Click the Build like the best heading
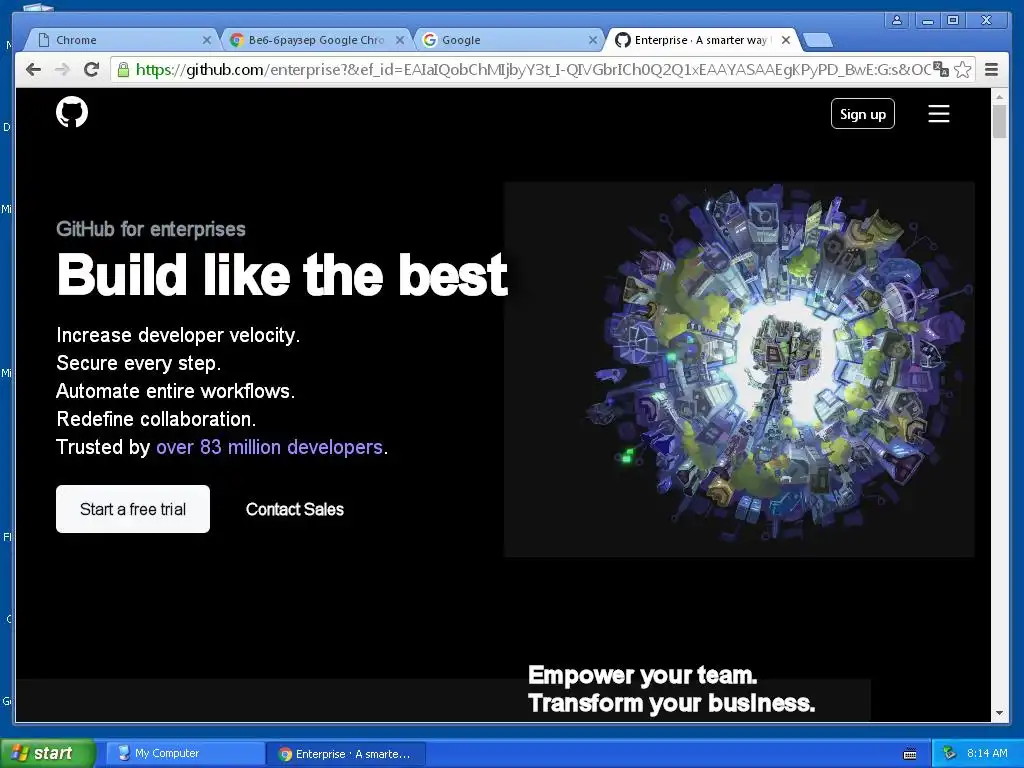The height and width of the screenshot is (768, 1024). [x=282, y=274]
